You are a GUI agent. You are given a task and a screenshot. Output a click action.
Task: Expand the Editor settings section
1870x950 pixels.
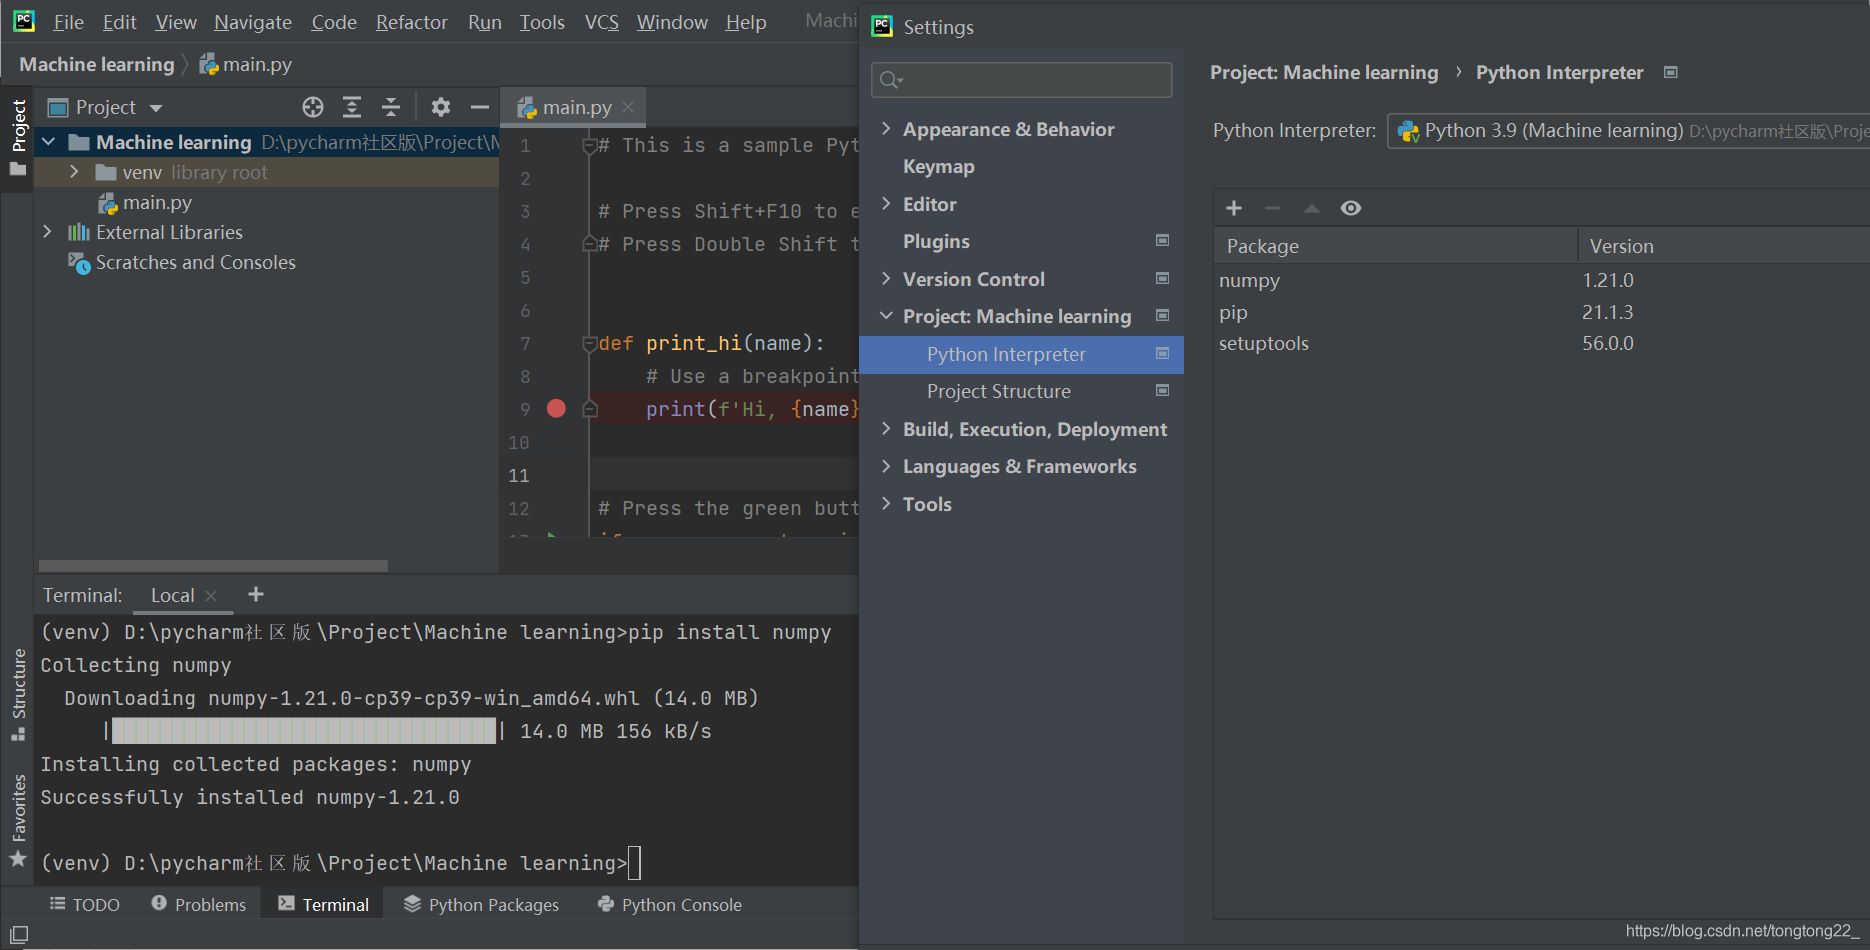point(886,203)
